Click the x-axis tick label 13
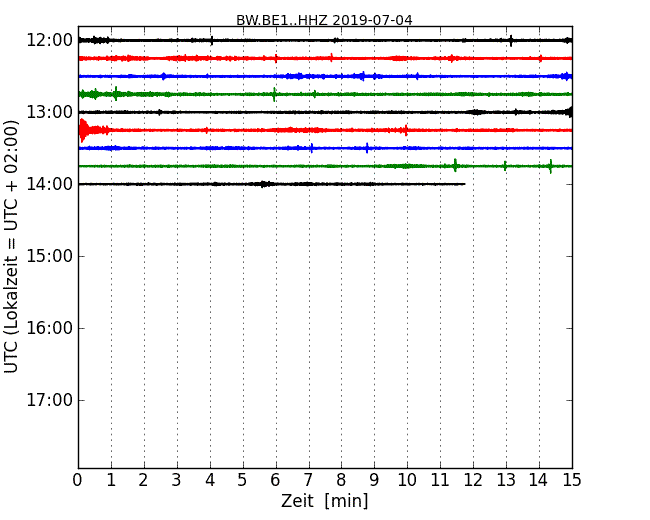Image resolution: width=650 pixels, height=520 pixels. [x=506, y=480]
